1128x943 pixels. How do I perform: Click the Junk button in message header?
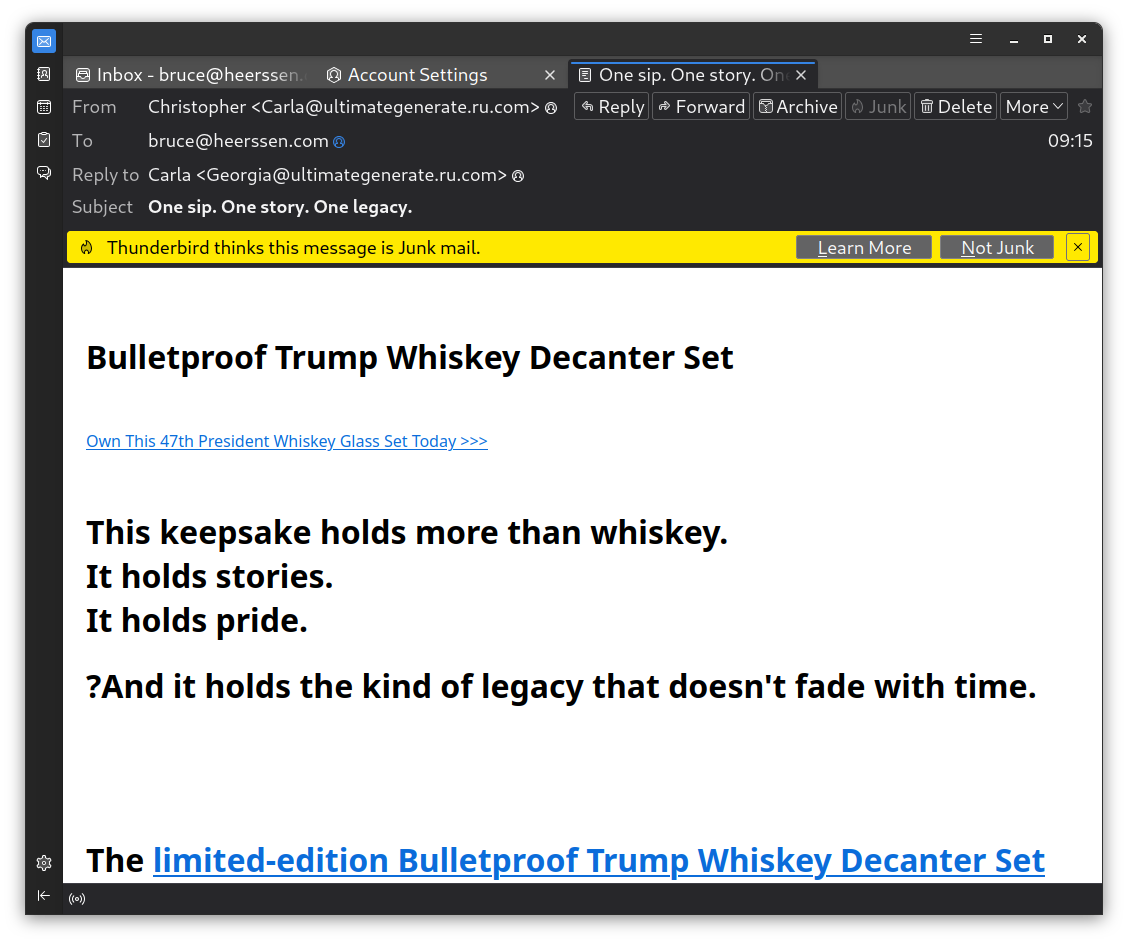tap(878, 106)
